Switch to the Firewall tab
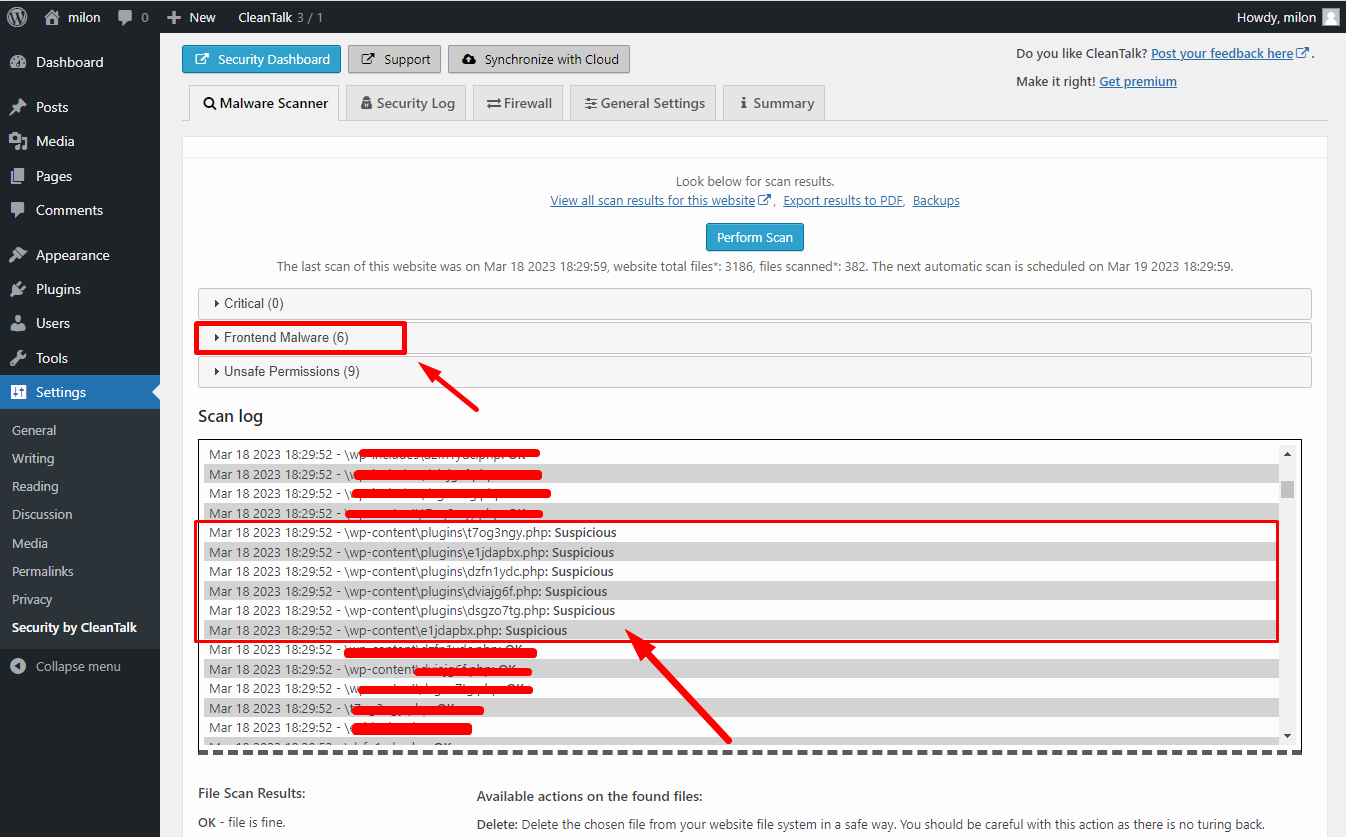Image resolution: width=1346 pixels, height=837 pixels. [x=519, y=103]
